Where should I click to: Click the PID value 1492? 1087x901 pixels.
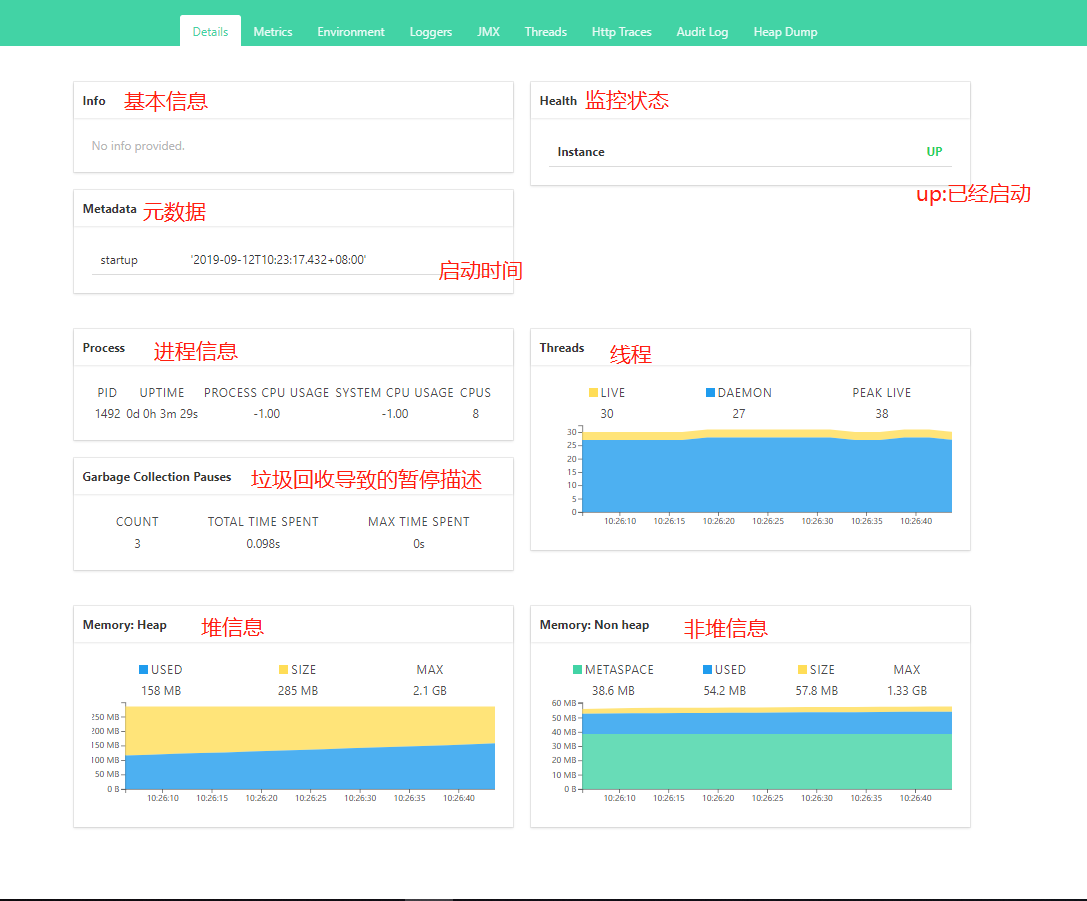click(x=107, y=414)
